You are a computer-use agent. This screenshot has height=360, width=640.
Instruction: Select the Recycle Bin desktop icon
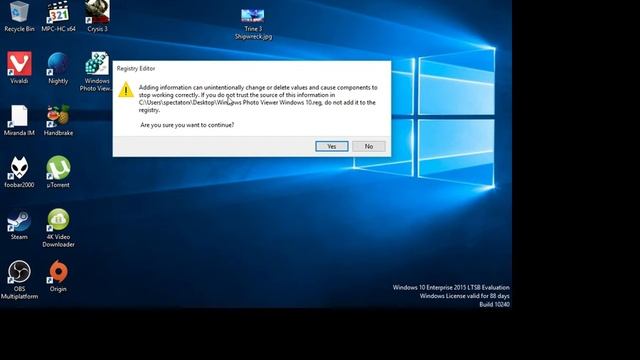pyautogui.click(x=19, y=17)
